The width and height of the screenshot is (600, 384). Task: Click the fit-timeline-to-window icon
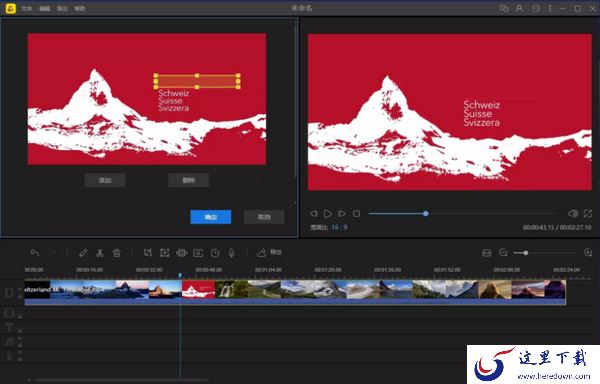pos(487,253)
